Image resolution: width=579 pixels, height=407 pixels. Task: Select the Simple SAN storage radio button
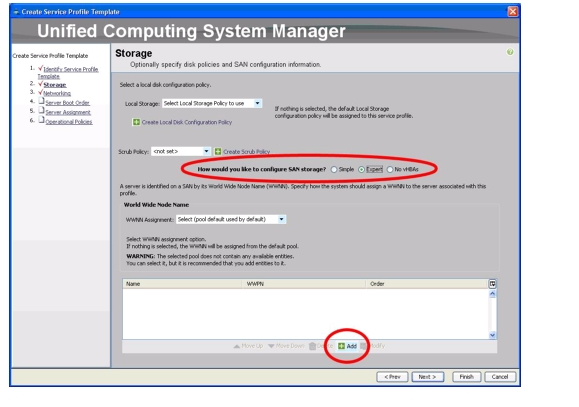point(334,170)
